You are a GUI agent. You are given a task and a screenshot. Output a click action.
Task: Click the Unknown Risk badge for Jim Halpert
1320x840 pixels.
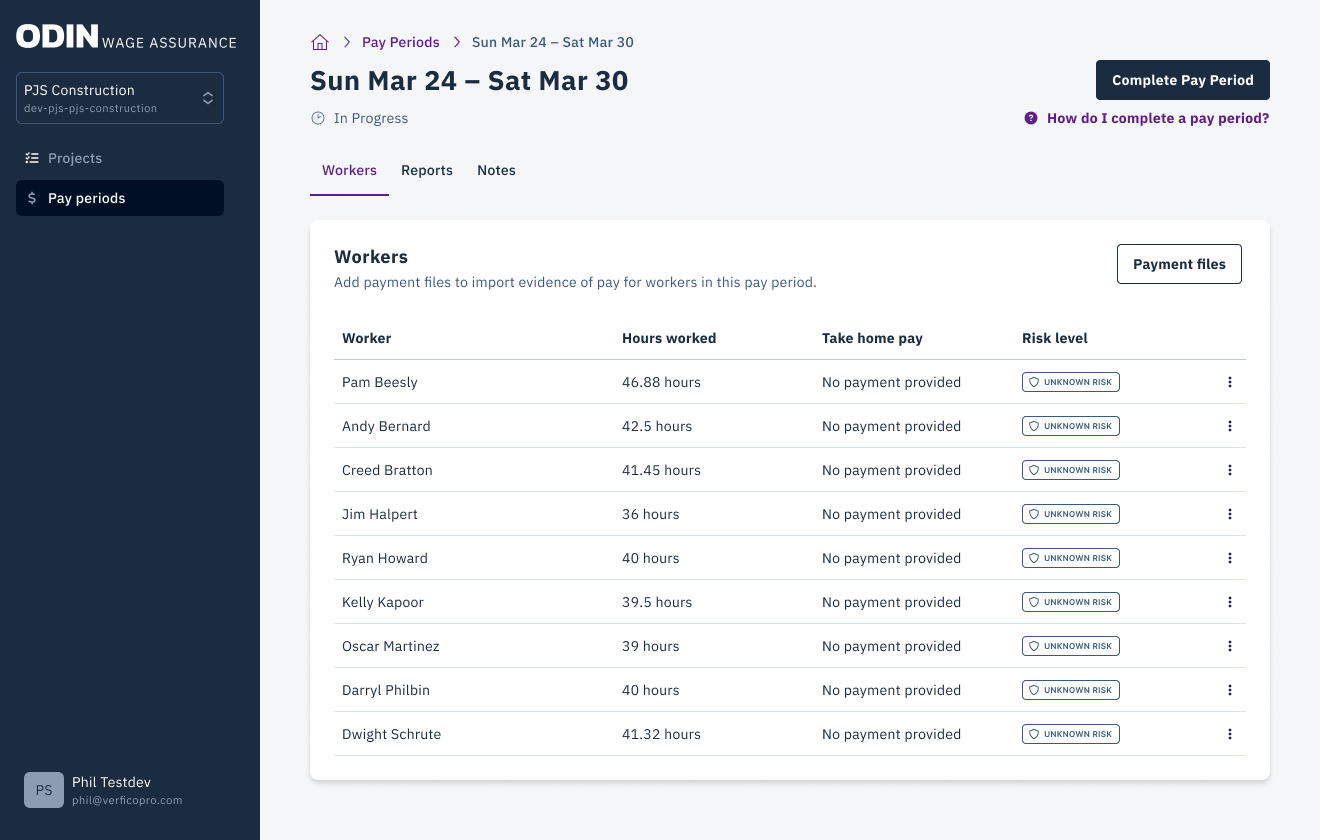(1070, 513)
